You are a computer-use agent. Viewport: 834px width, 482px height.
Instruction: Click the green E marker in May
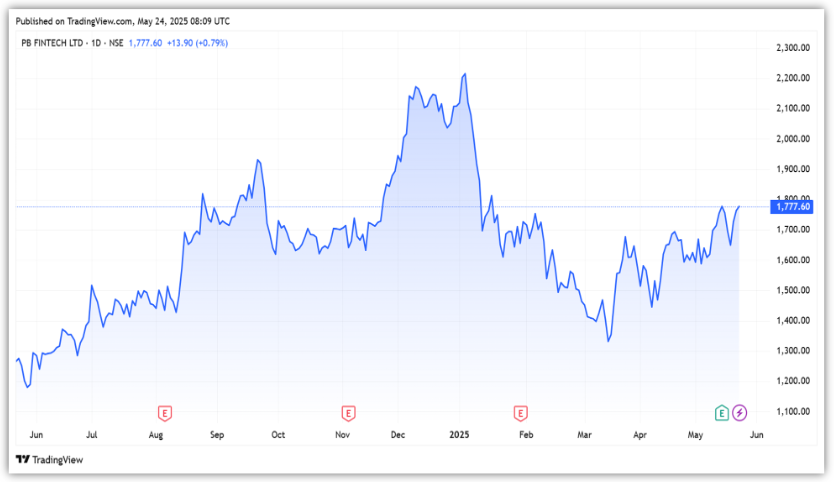coord(722,412)
